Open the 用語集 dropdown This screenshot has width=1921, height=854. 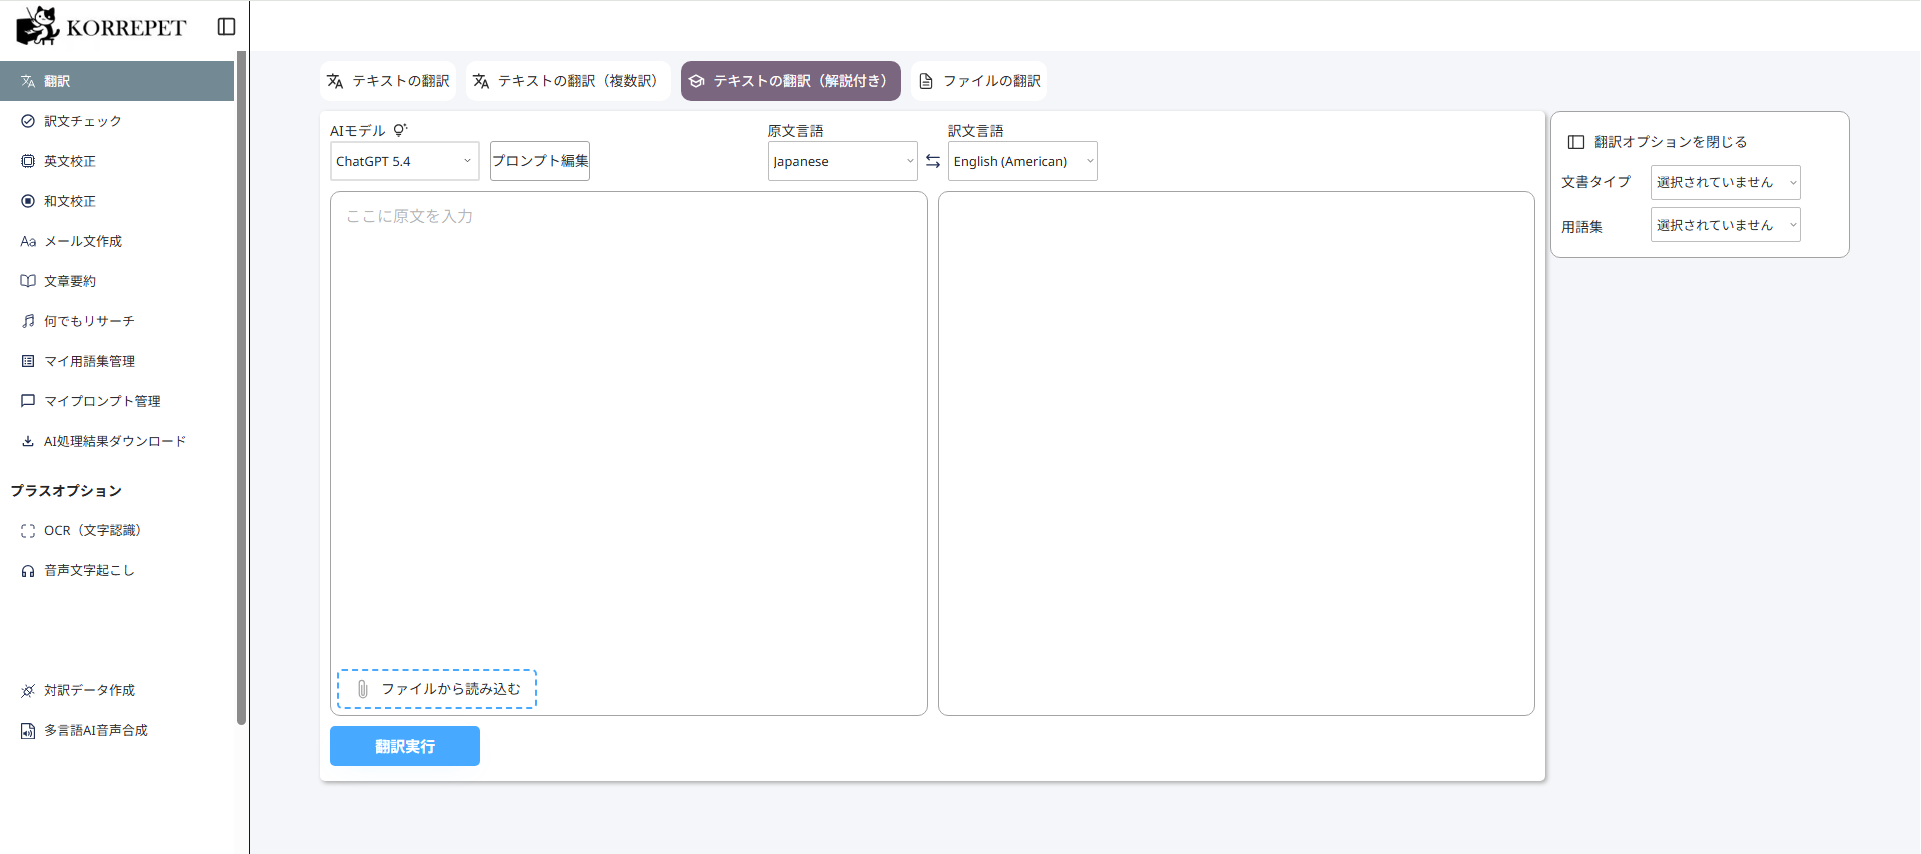[1726, 225]
